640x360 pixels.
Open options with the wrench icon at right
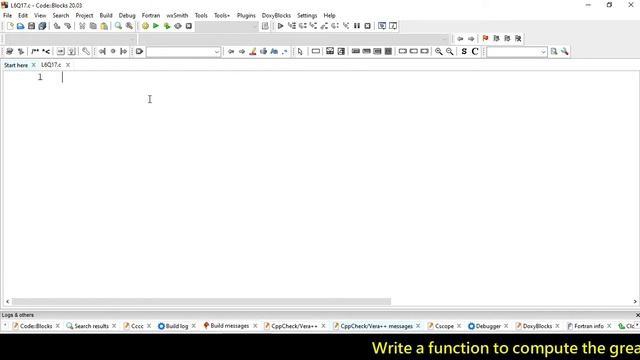[564, 51]
